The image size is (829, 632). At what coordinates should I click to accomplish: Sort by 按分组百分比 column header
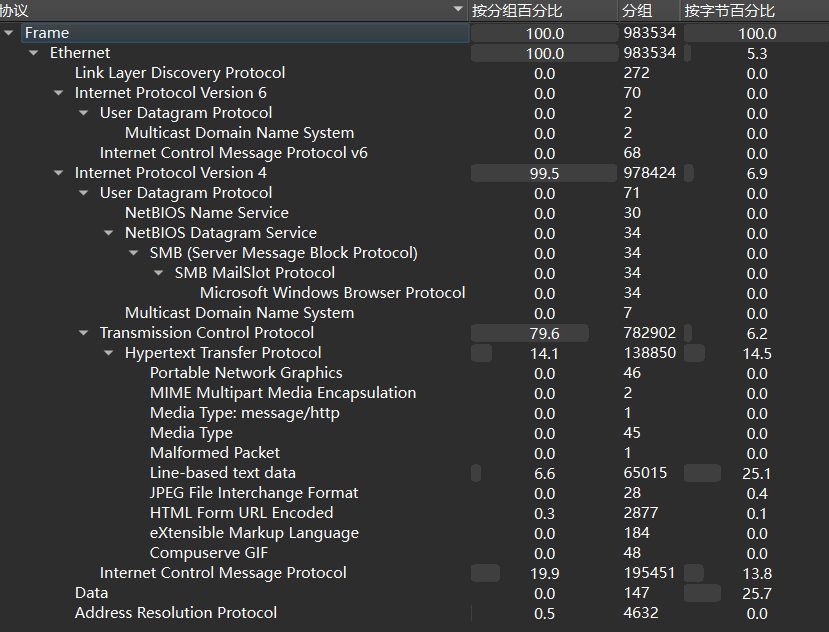click(517, 10)
